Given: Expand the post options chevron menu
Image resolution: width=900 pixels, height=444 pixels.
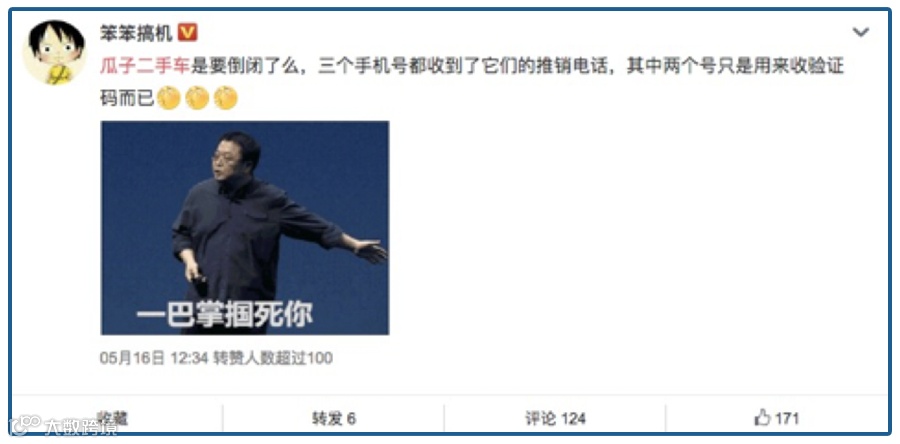Looking at the screenshot, I should coord(860,33).
